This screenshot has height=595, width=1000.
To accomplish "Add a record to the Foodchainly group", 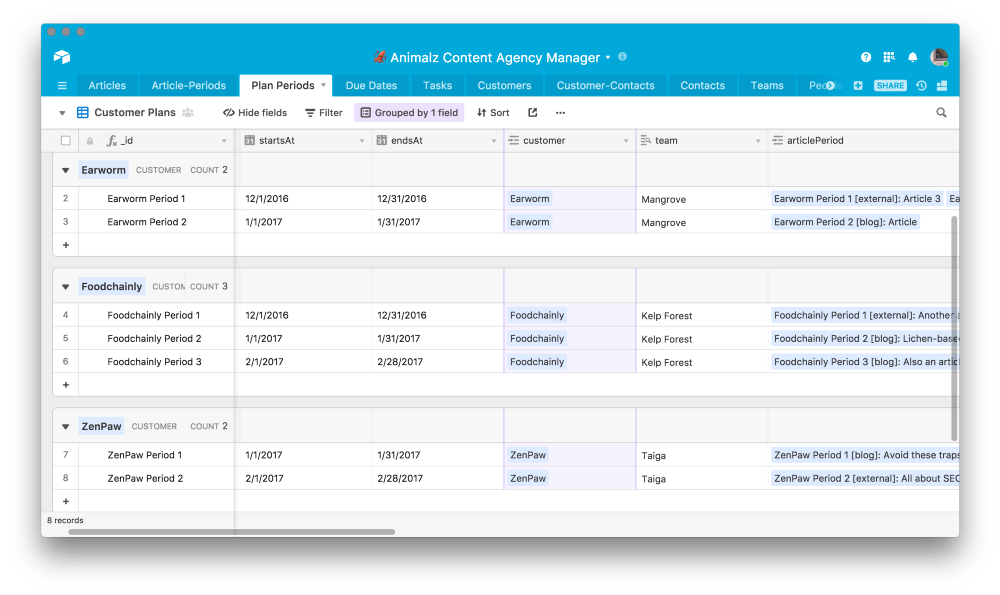I will coord(66,385).
